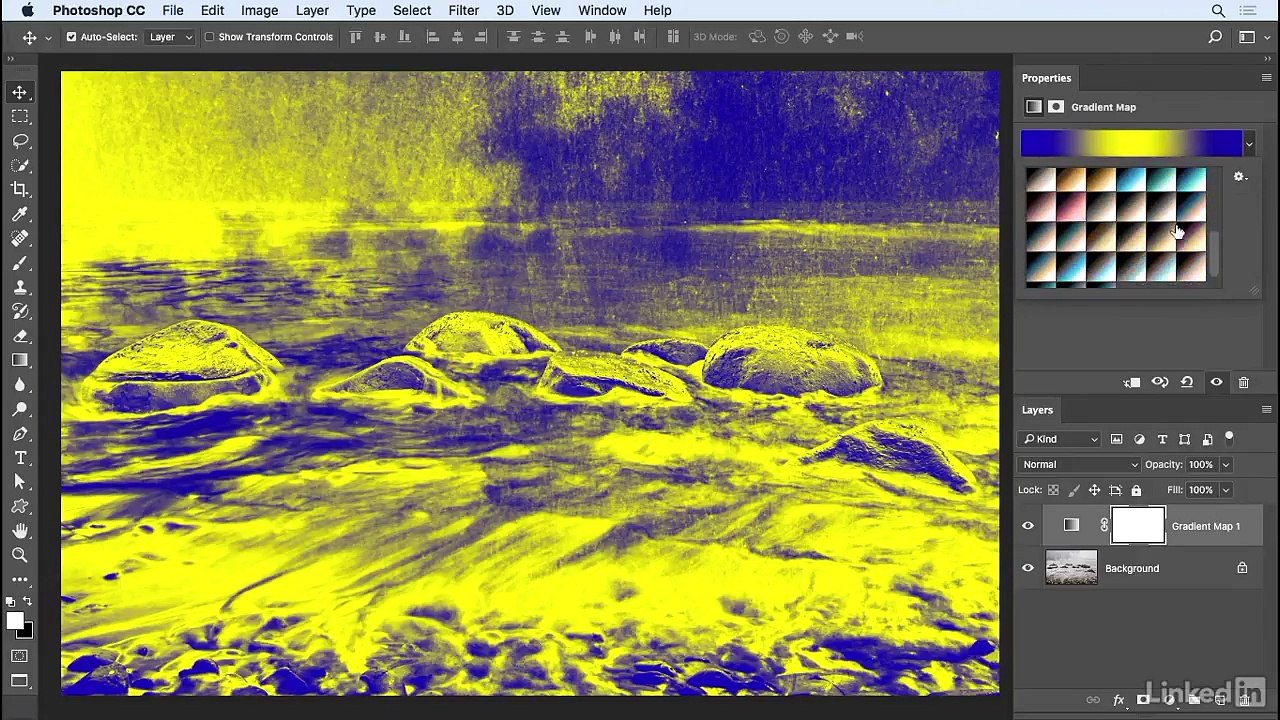Open the Auto-Select Layer dropdown
Screen dimensions: 1280x720
coord(170,37)
